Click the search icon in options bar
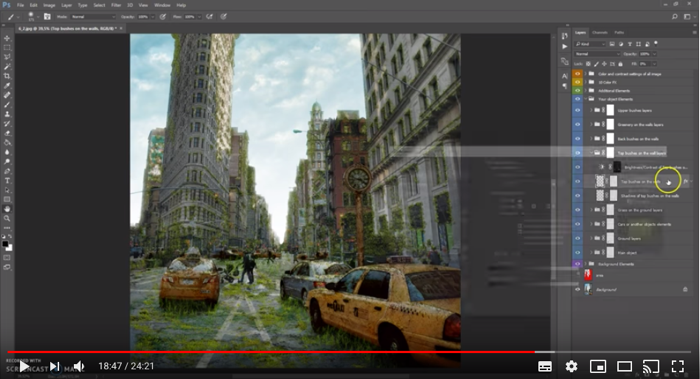Image resolution: width=700 pixels, height=379 pixels. click(x=675, y=17)
